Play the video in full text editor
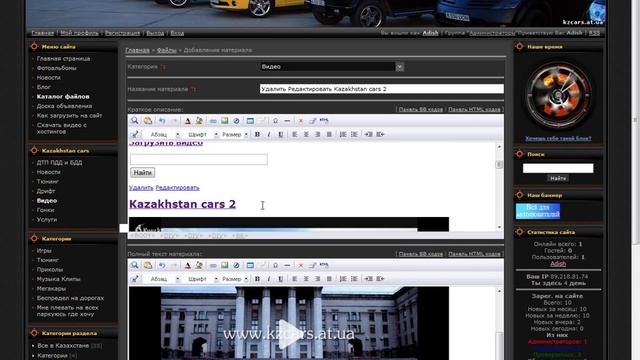 [x=289, y=333]
